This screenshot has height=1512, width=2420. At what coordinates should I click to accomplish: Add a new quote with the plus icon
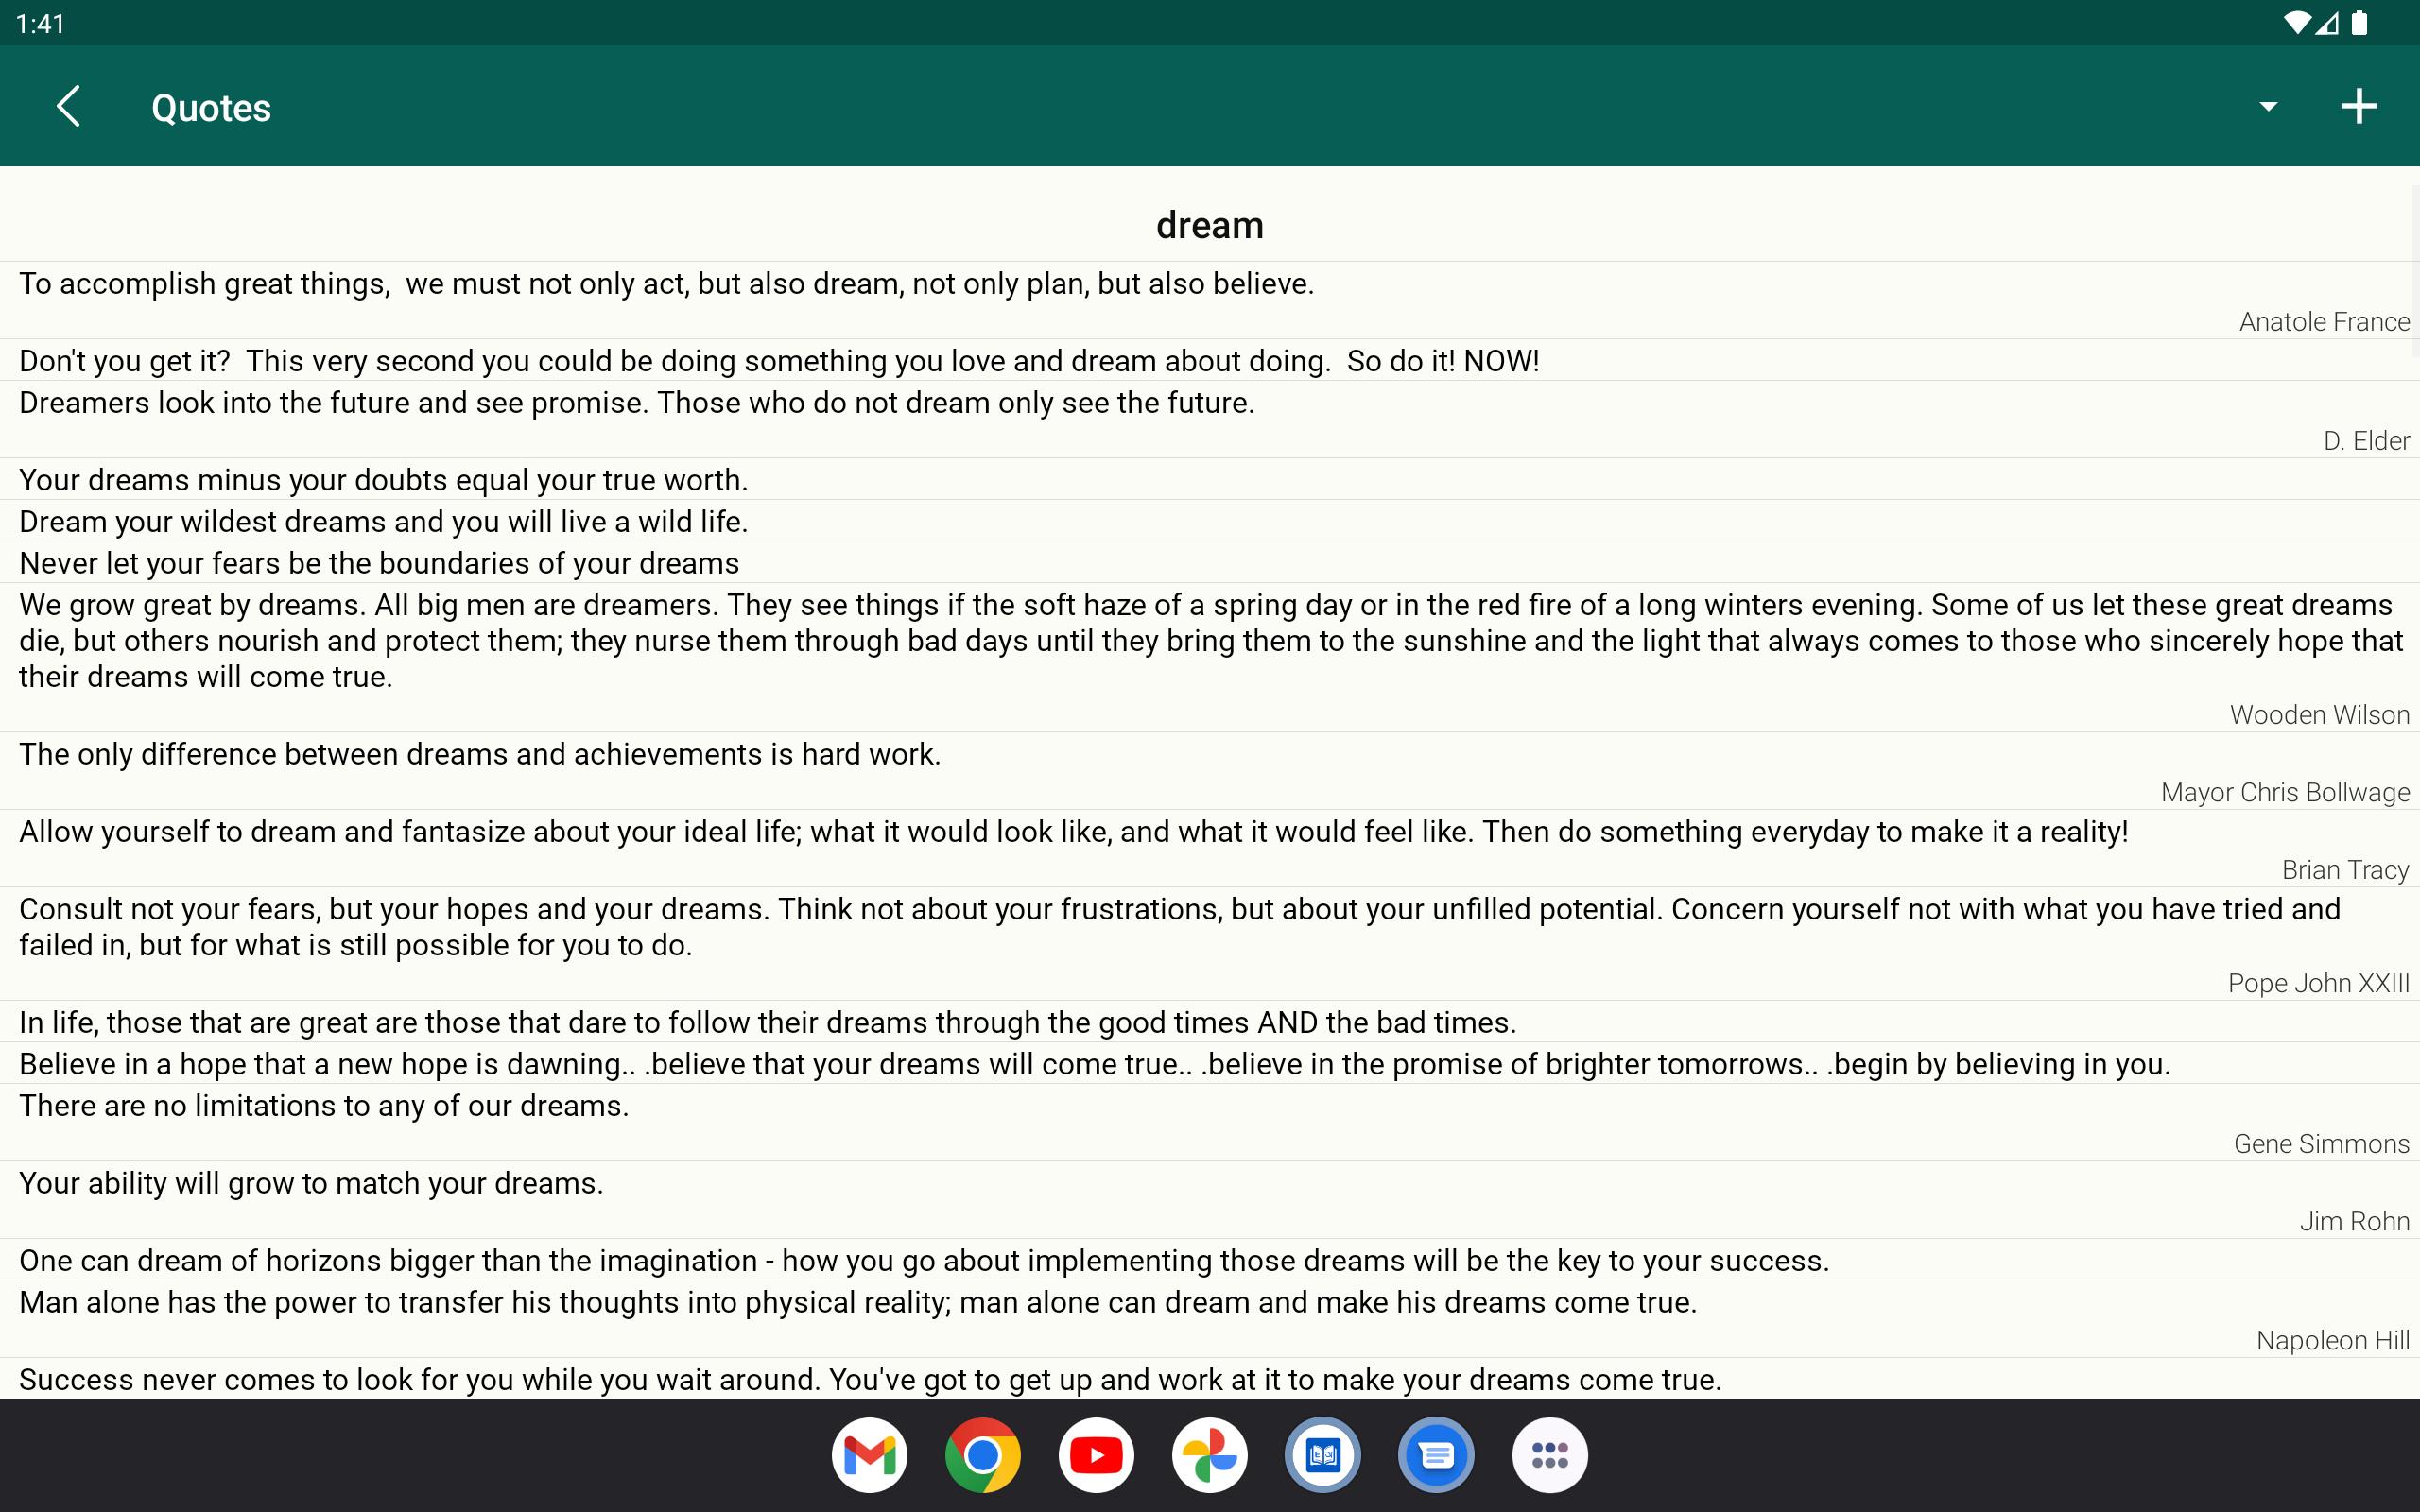2359,106
